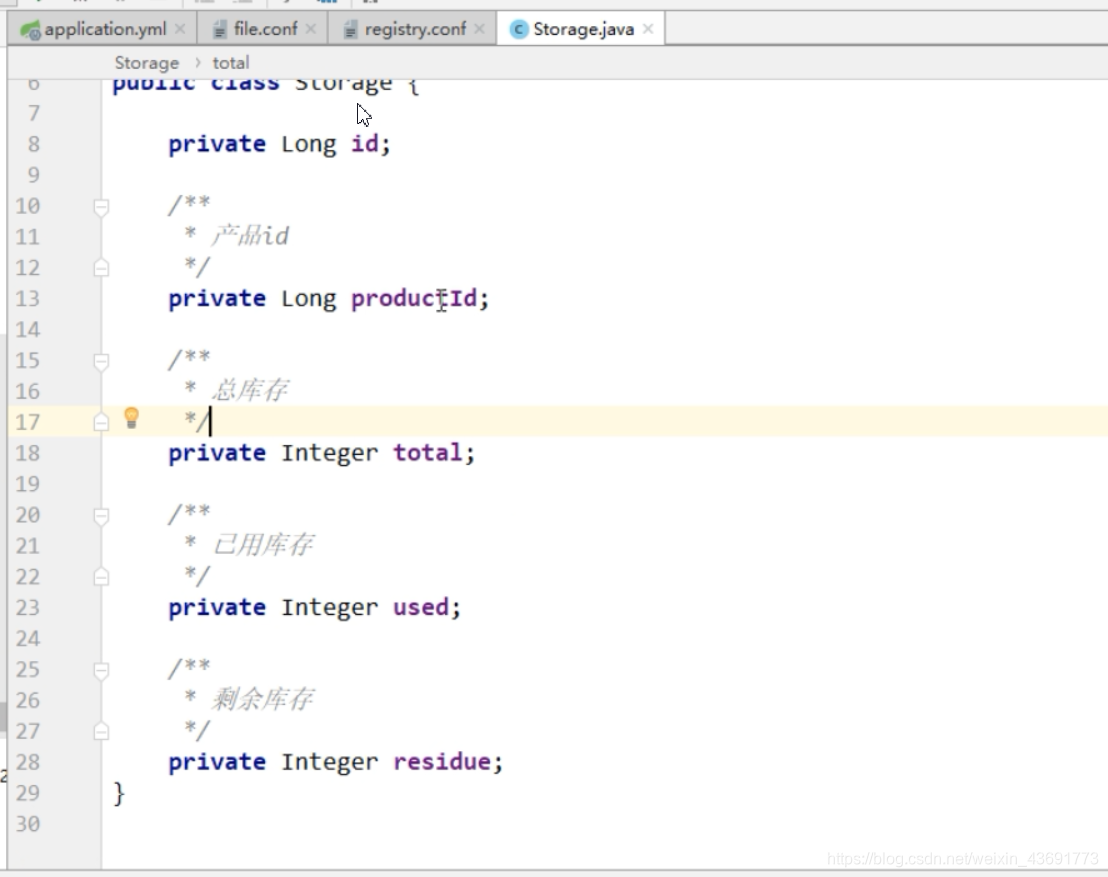Viewport: 1108px width, 877px height.
Task: Click Storage in the breadcrumb bar
Action: (147, 63)
